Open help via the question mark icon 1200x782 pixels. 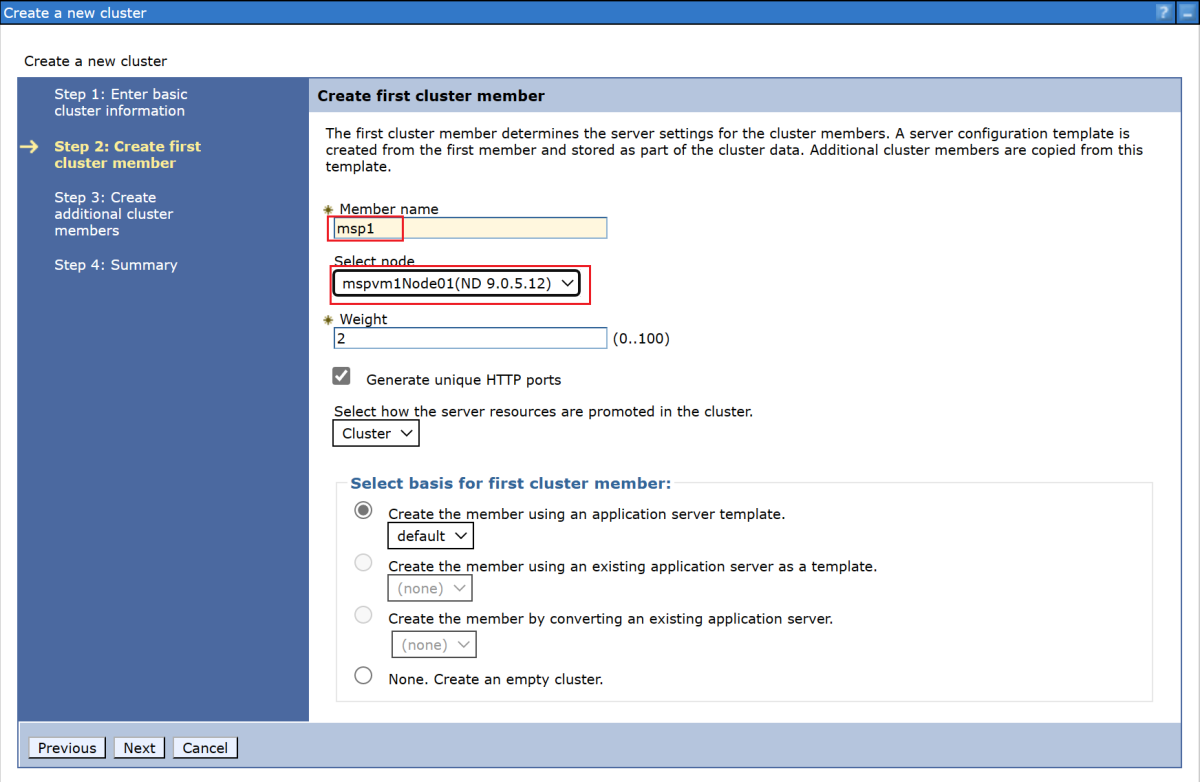coord(1161,12)
